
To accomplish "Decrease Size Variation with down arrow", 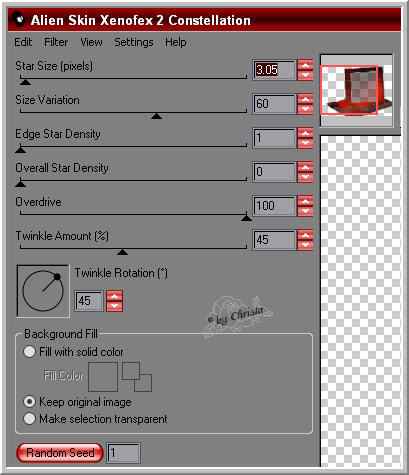I will (305, 109).
